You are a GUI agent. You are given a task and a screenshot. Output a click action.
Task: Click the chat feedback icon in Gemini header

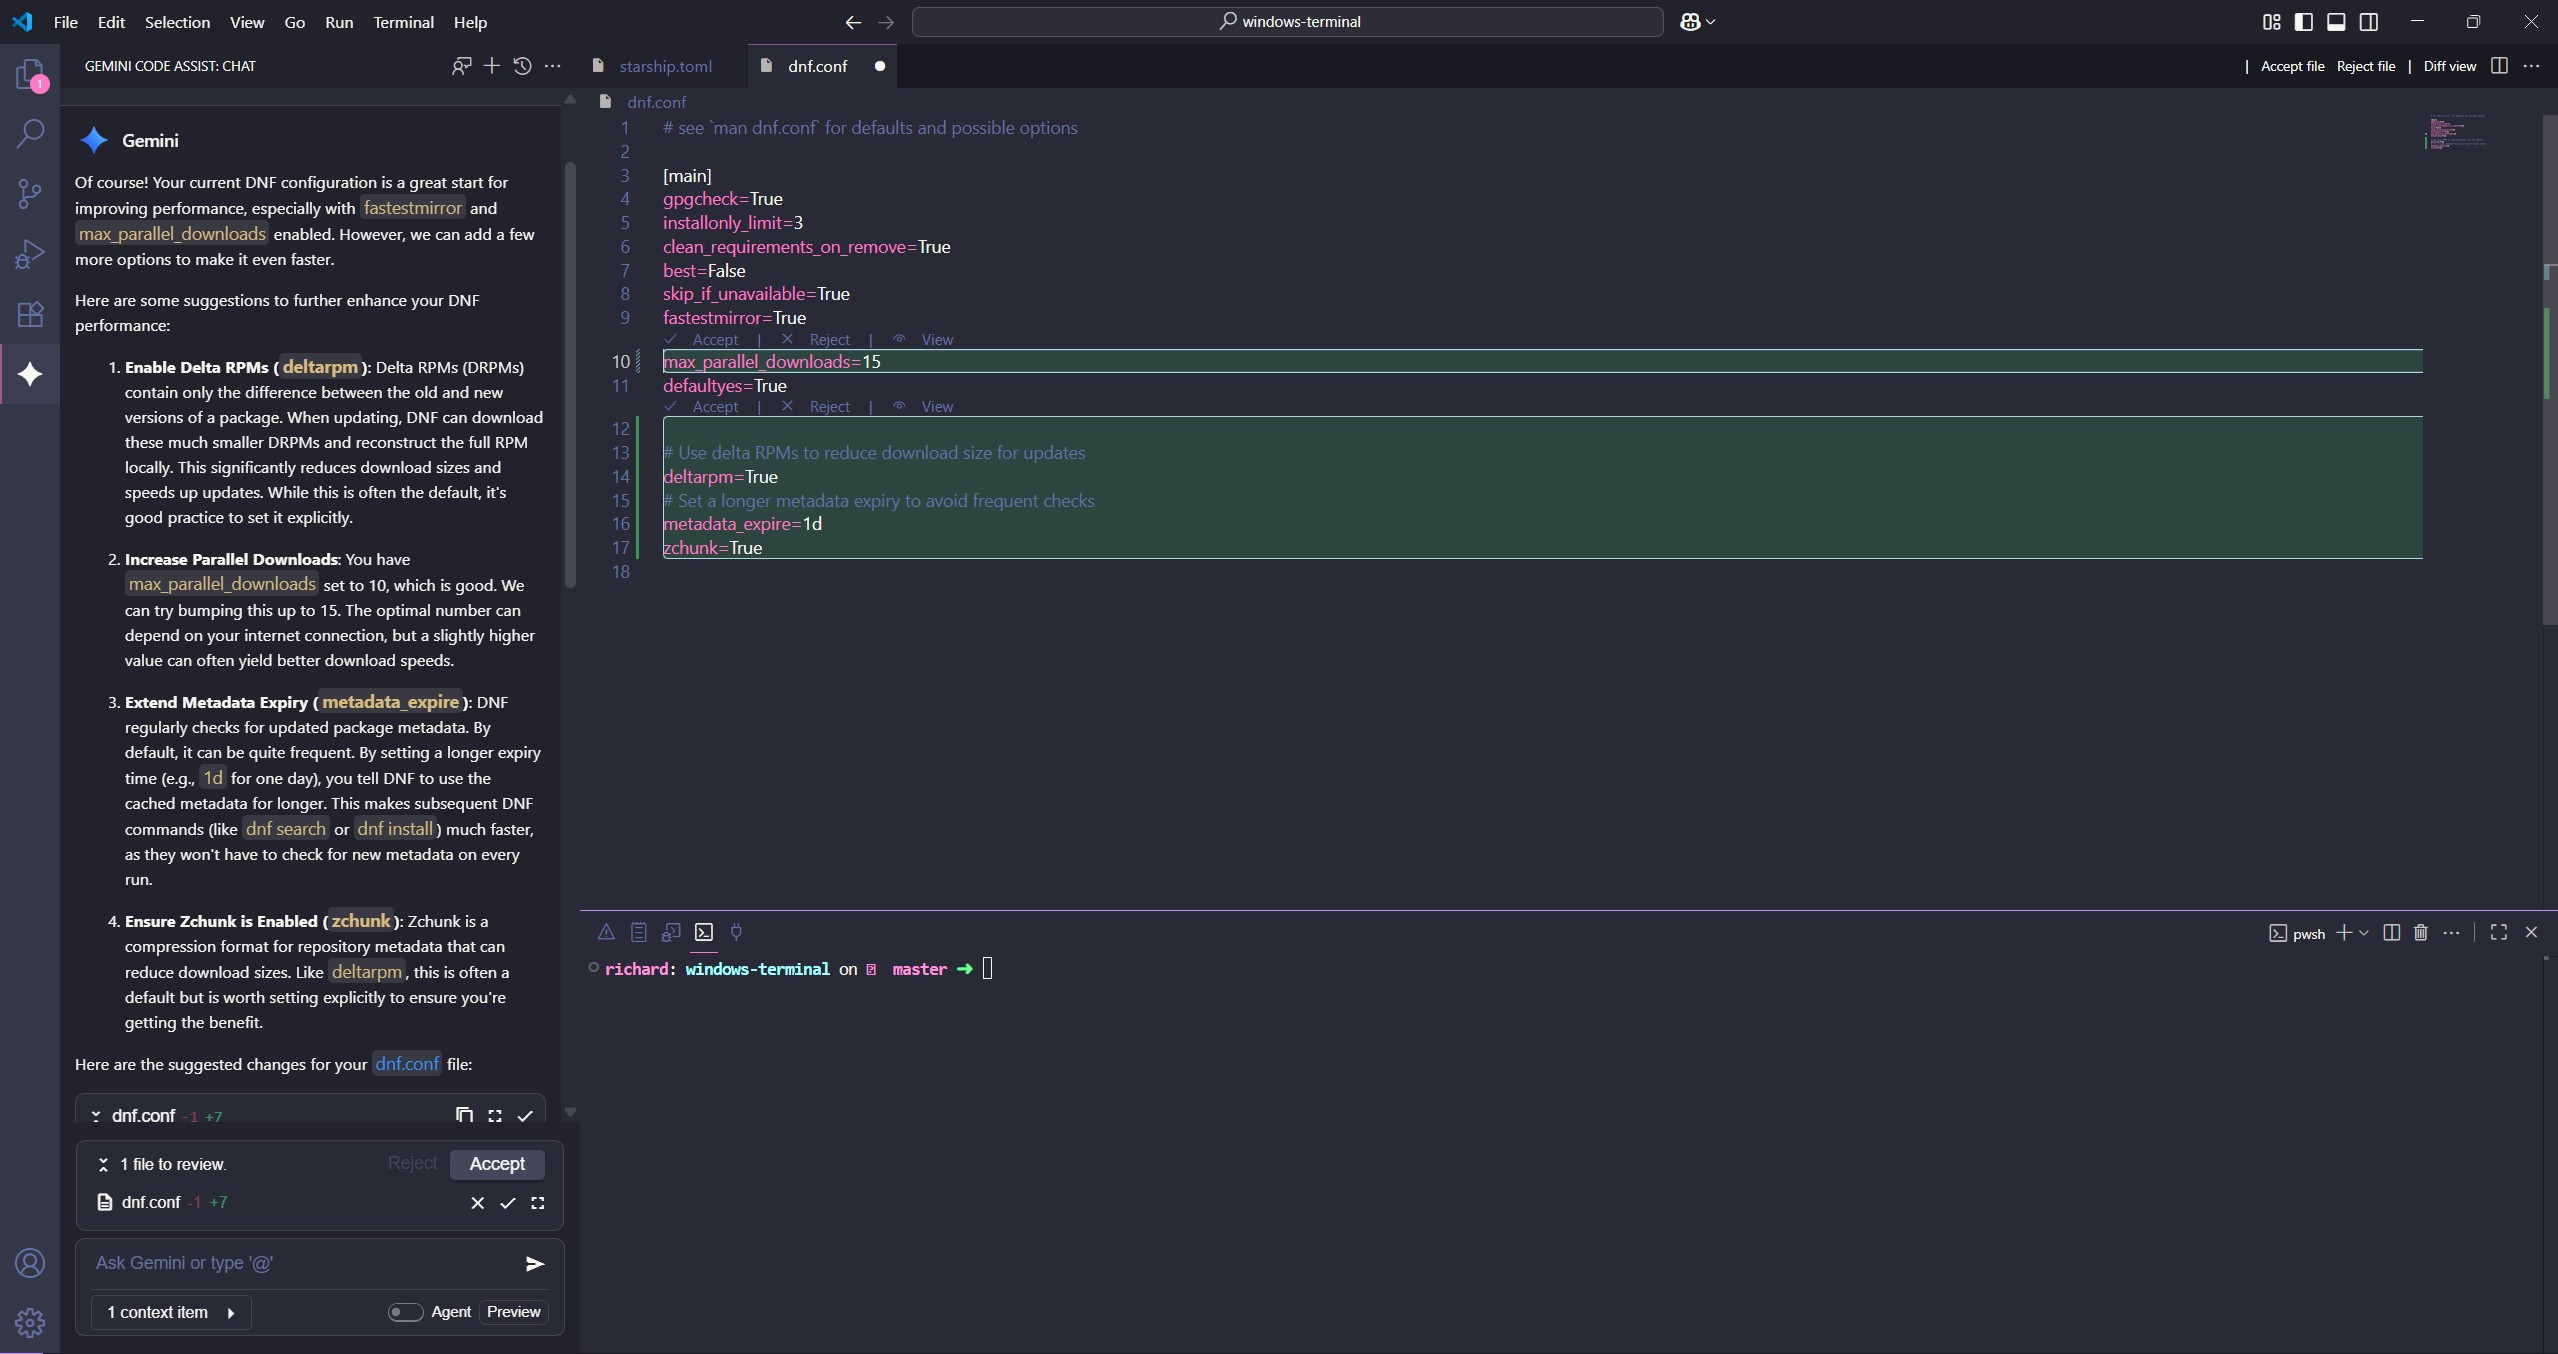point(461,66)
